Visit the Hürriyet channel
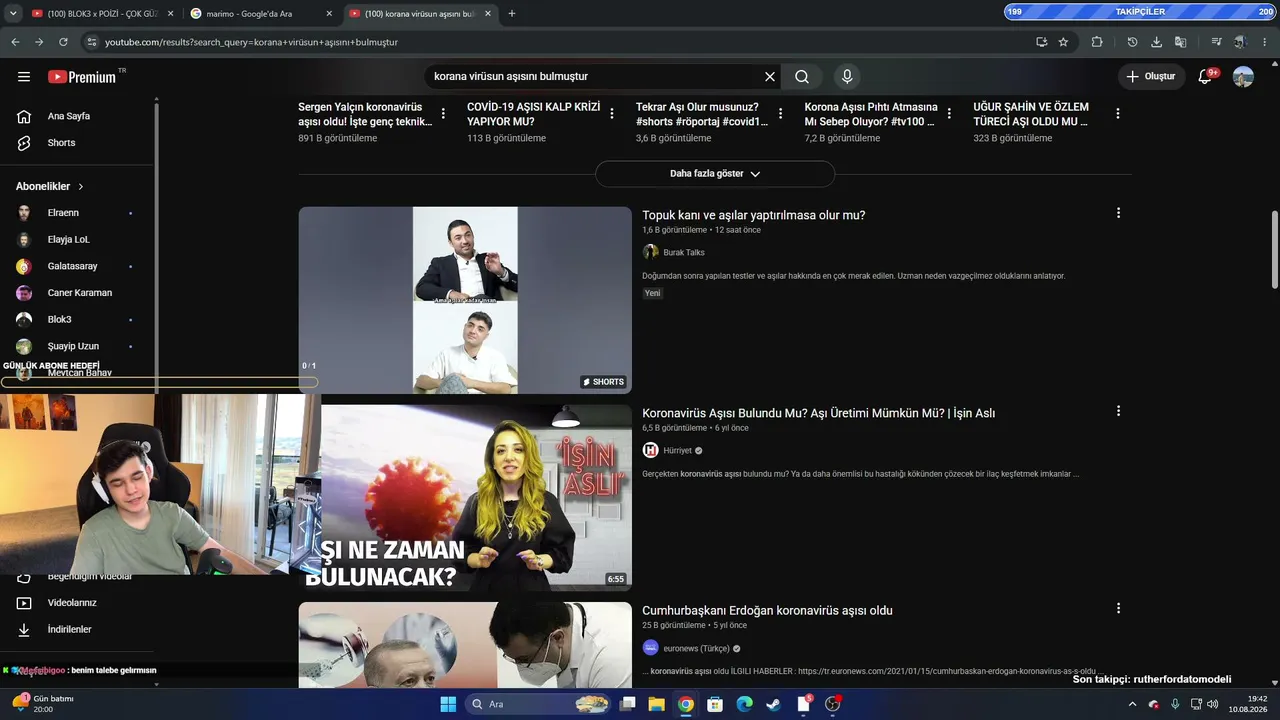This screenshot has width=1280, height=720. point(677,451)
